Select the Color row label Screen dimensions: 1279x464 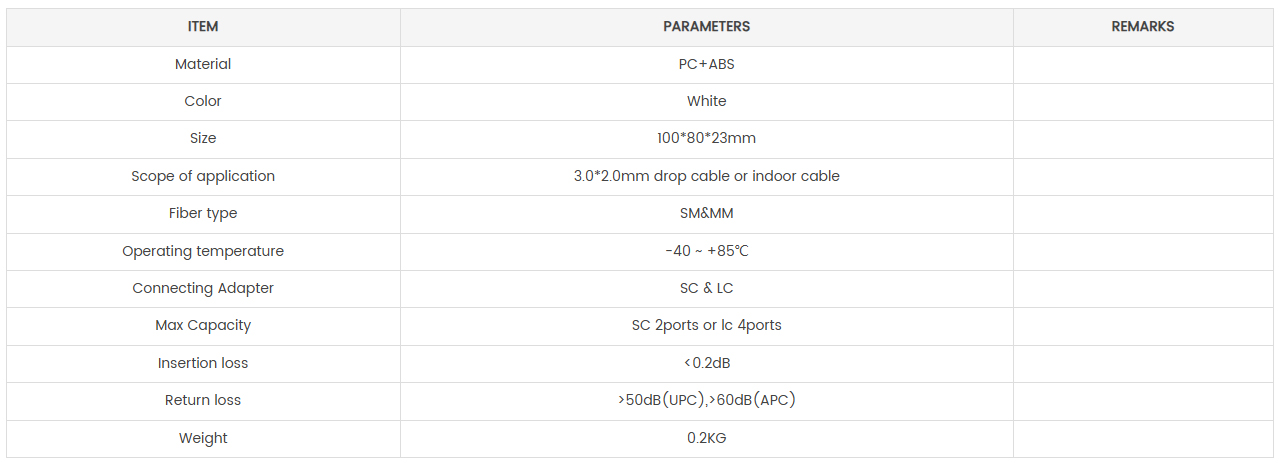[203, 101]
